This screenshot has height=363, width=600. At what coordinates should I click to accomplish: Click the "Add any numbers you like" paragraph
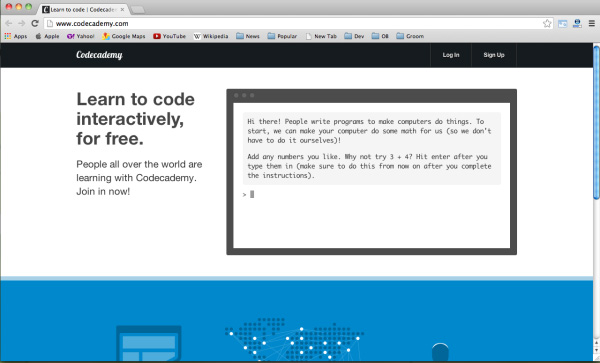(369, 166)
